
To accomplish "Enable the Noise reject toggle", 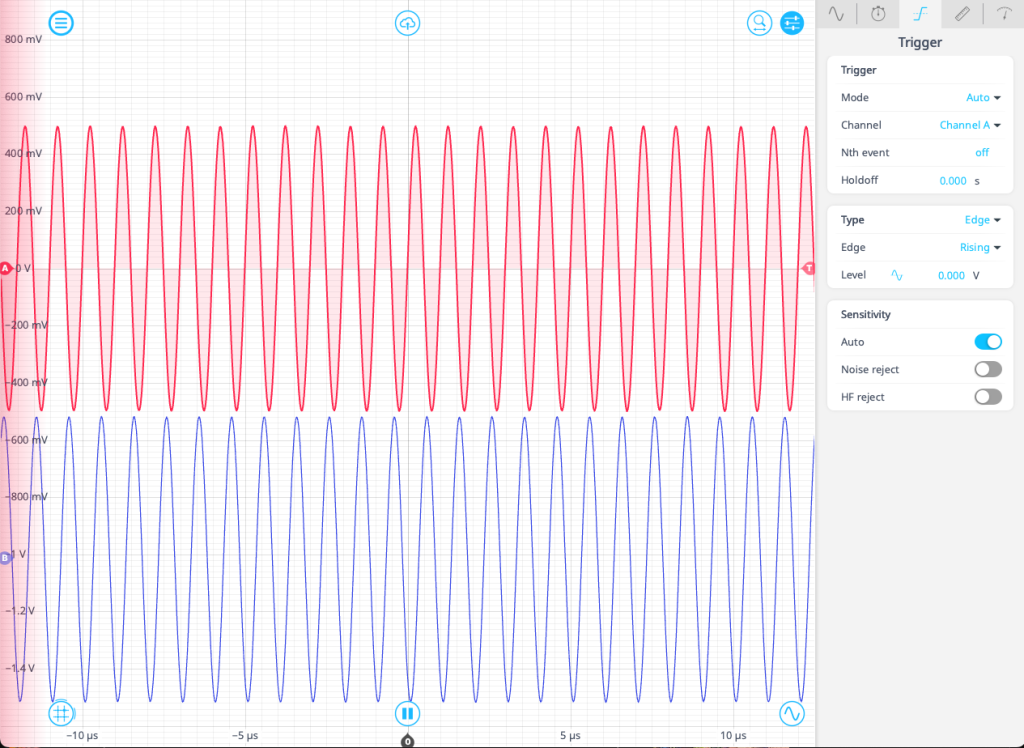I will pyautogui.click(x=987, y=369).
